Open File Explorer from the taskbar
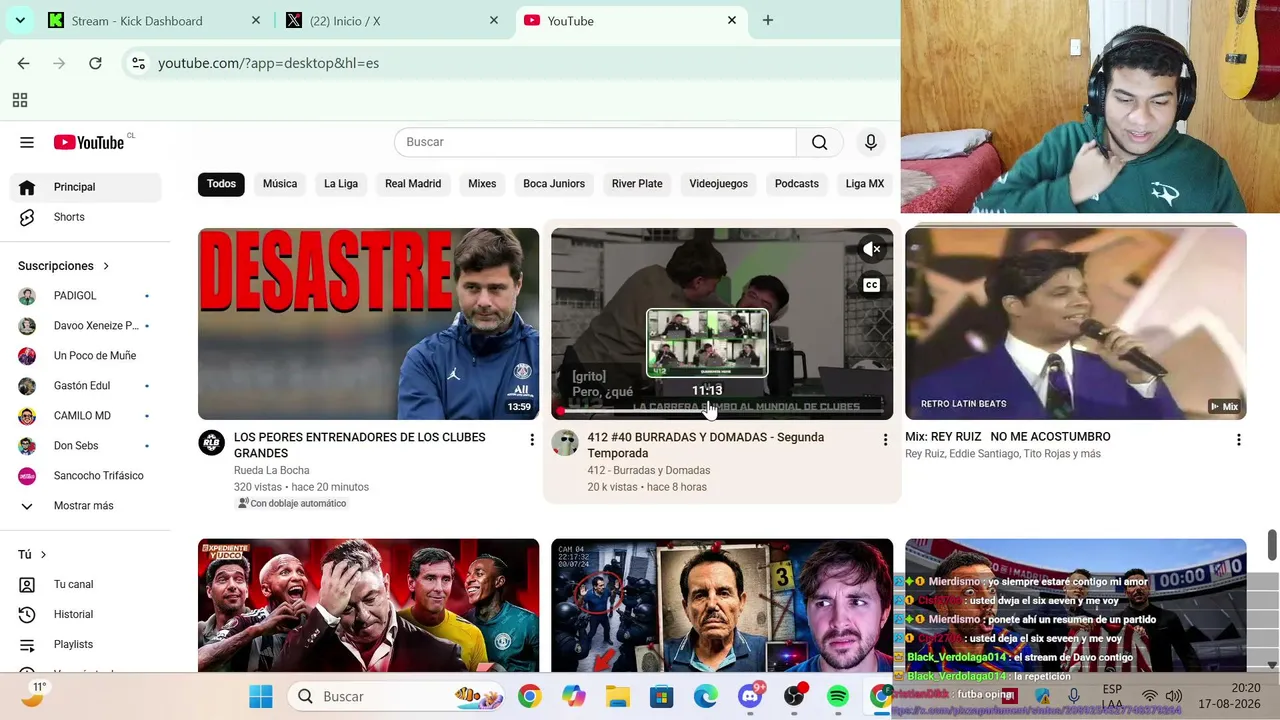Viewport: 1280px width, 720px height. click(618, 696)
